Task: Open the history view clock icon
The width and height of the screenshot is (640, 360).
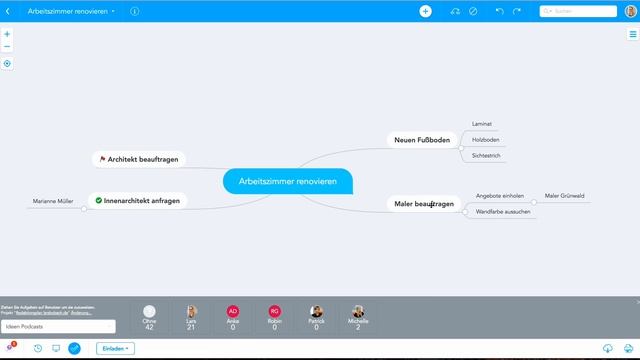Action: (38, 349)
